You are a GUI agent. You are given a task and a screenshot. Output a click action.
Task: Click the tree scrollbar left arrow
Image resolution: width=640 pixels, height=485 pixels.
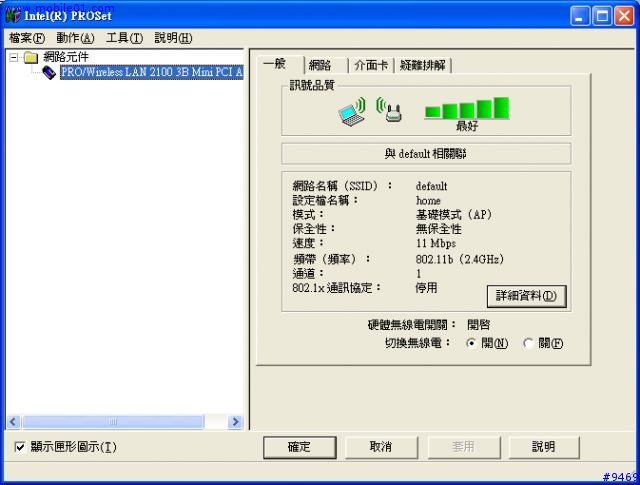(x=13, y=421)
